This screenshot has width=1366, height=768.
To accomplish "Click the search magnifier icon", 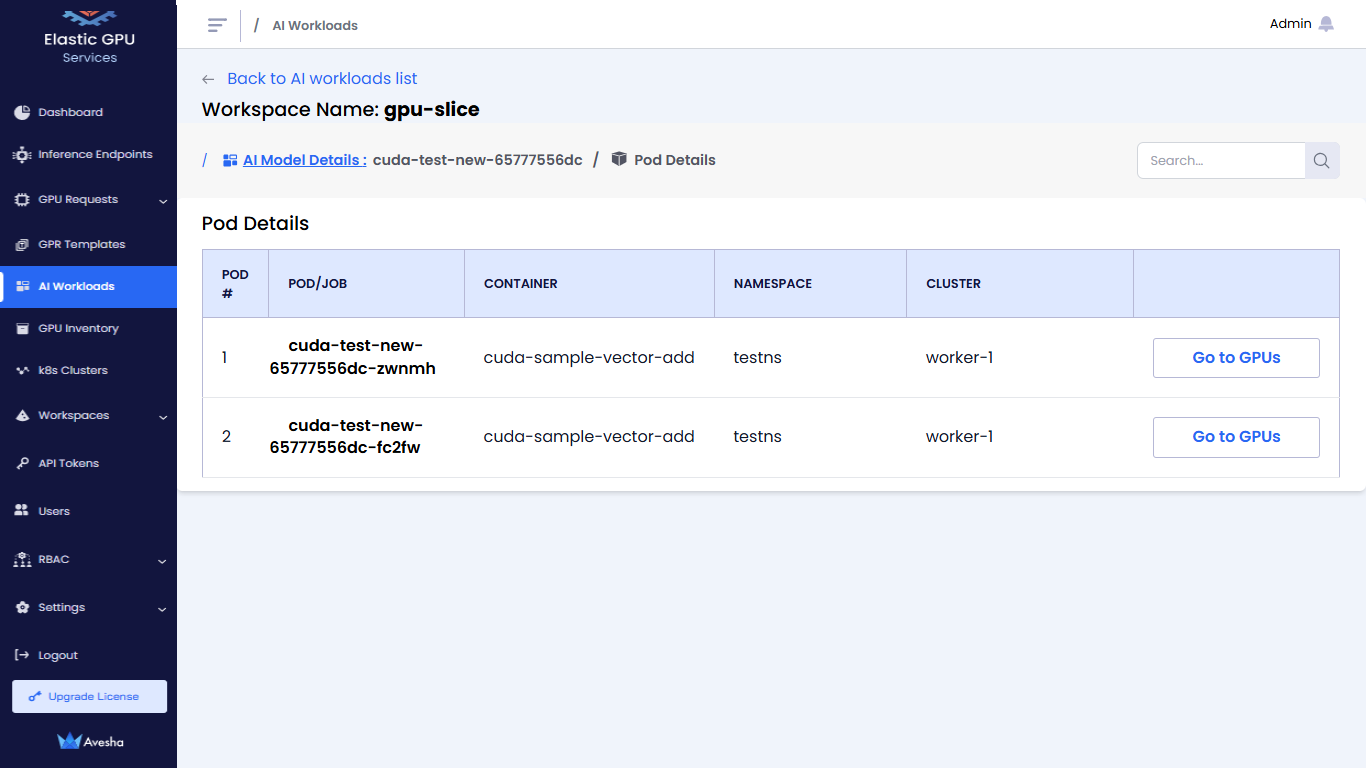I will coord(1321,161).
